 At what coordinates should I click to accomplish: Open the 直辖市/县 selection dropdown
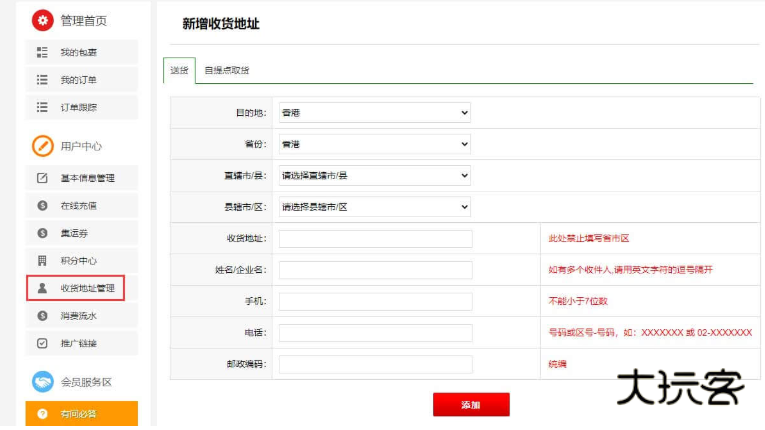[373, 175]
